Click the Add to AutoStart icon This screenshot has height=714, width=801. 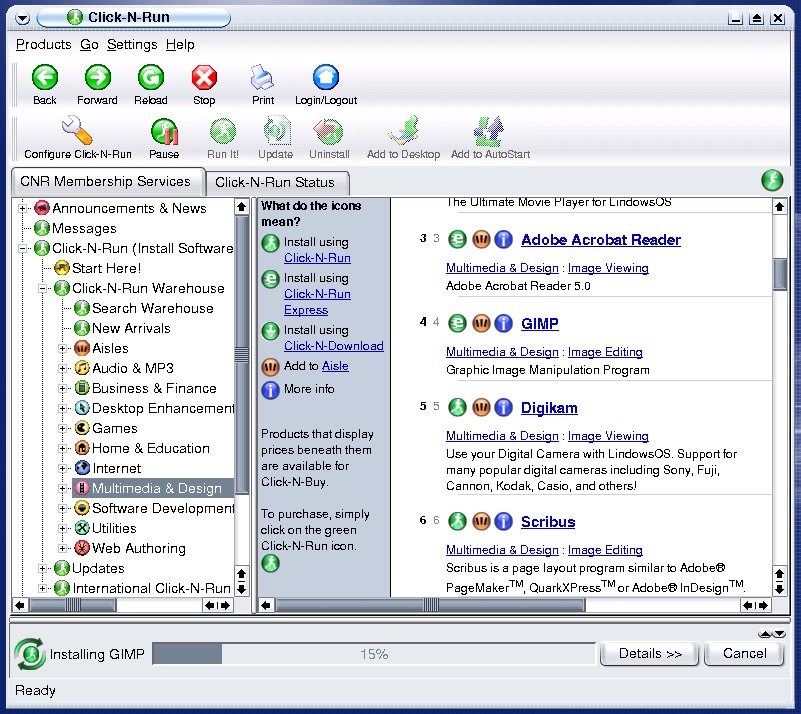(x=489, y=131)
